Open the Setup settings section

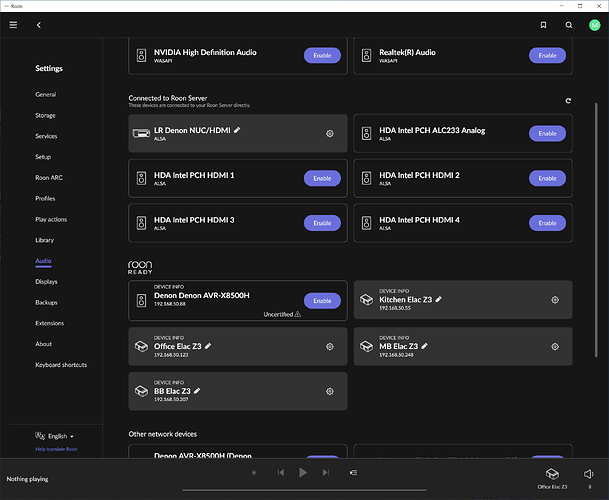(x=43, y=157)
